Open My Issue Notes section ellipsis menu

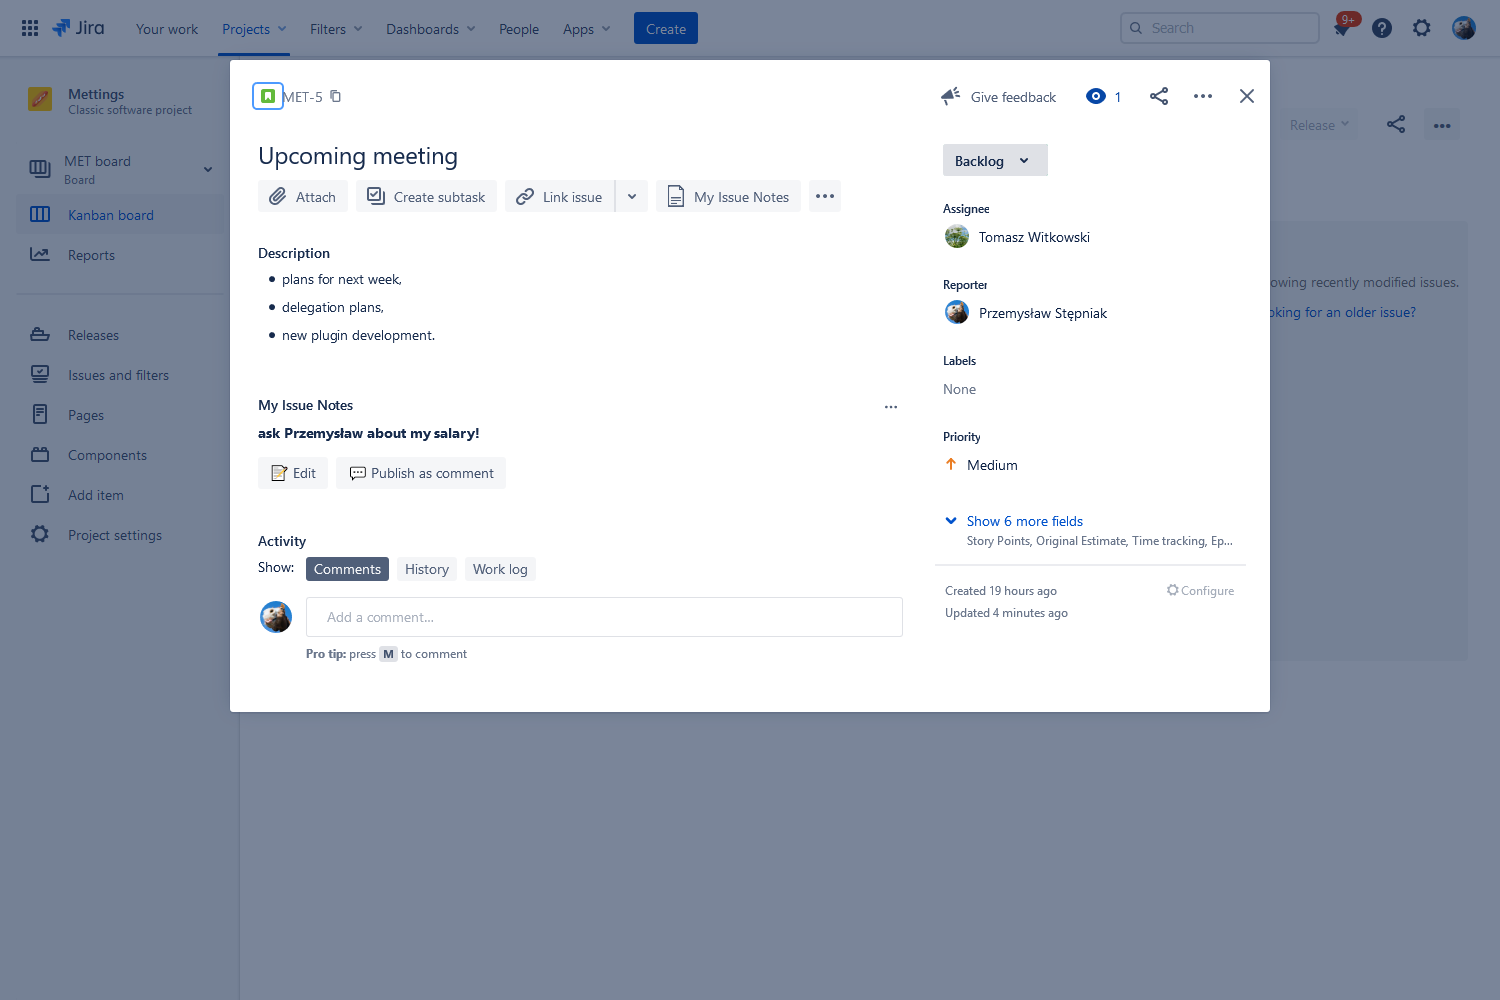pos(891,406)
